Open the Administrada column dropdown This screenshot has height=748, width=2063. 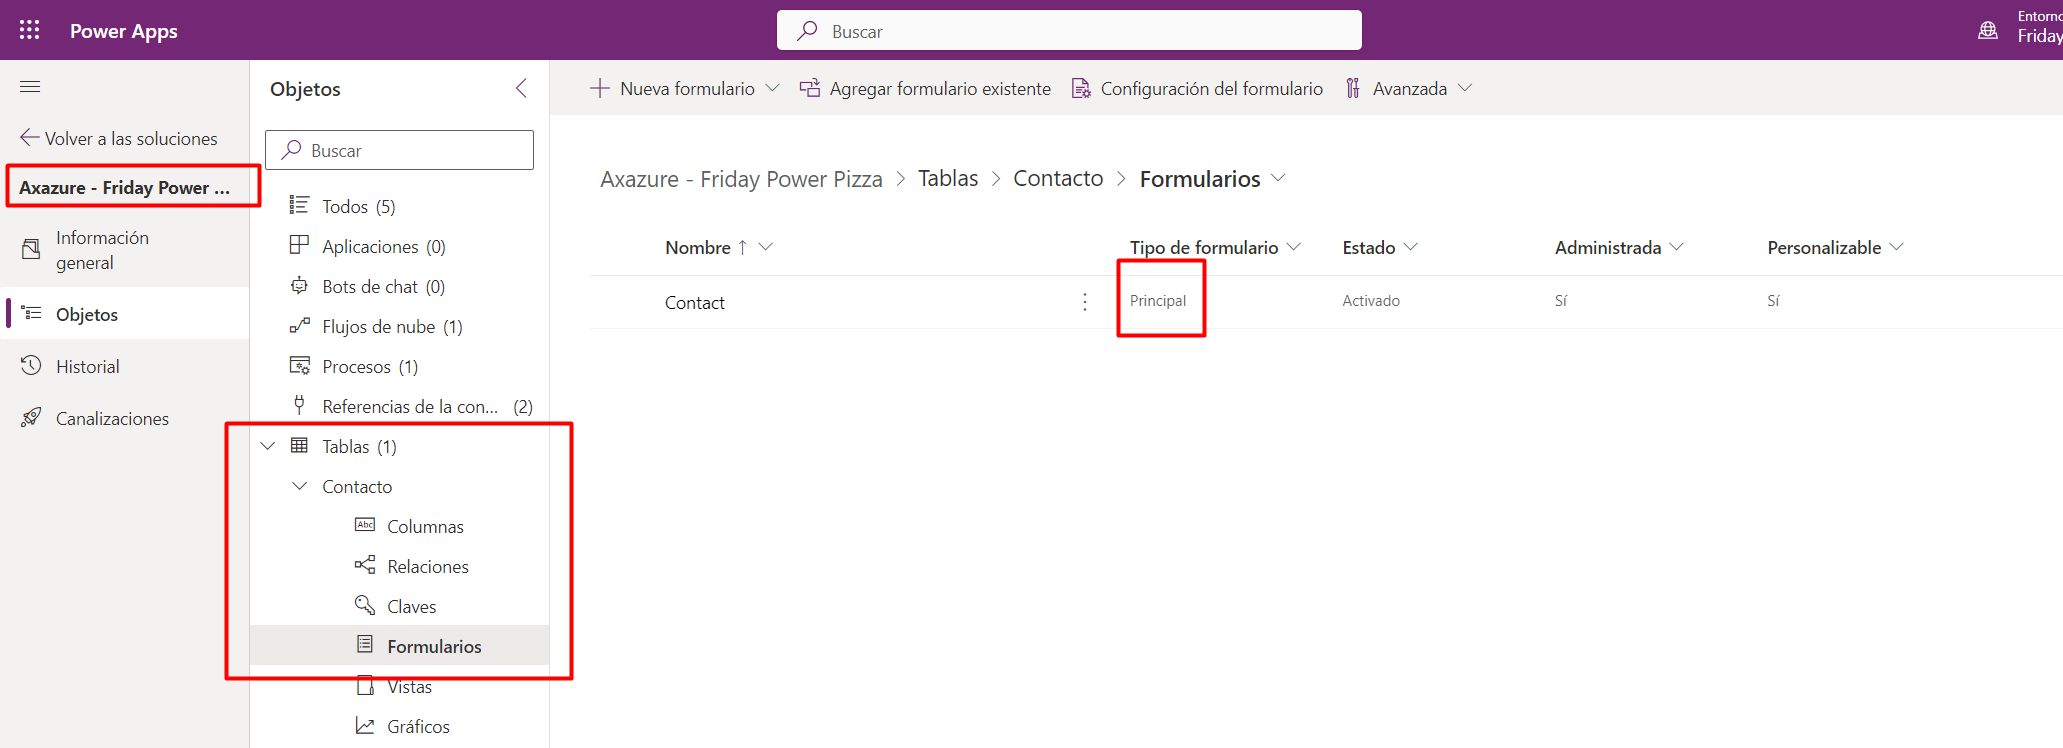(1677, 247)
